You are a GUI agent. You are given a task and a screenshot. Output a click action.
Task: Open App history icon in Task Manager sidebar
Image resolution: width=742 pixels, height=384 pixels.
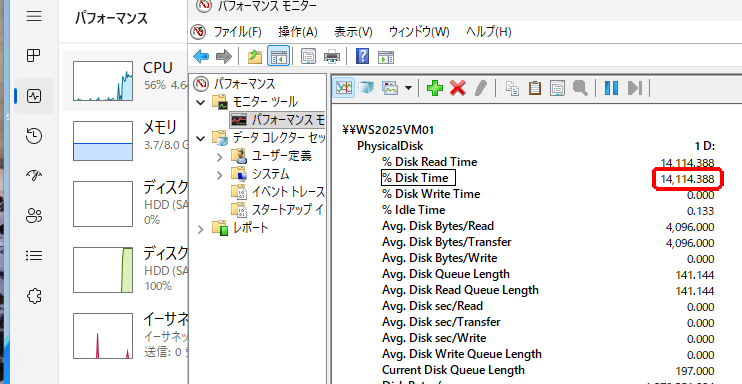pos(34,136)
